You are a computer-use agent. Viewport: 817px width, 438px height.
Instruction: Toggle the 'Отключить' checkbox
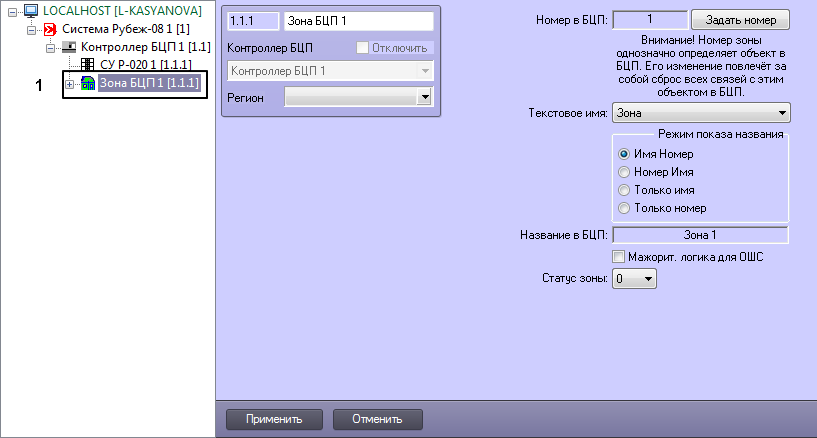(362, 48)
